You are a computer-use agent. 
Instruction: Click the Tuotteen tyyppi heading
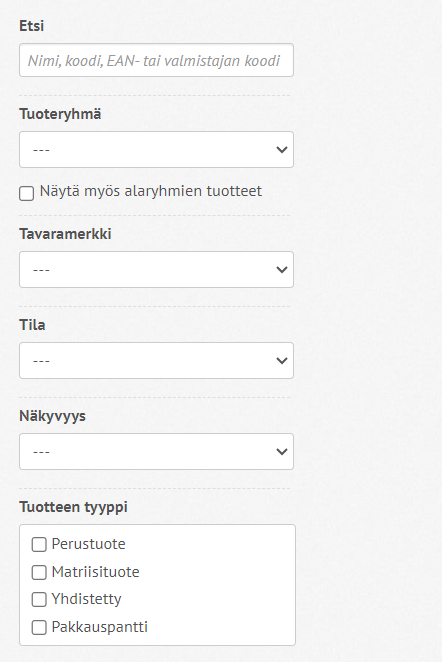73,507
